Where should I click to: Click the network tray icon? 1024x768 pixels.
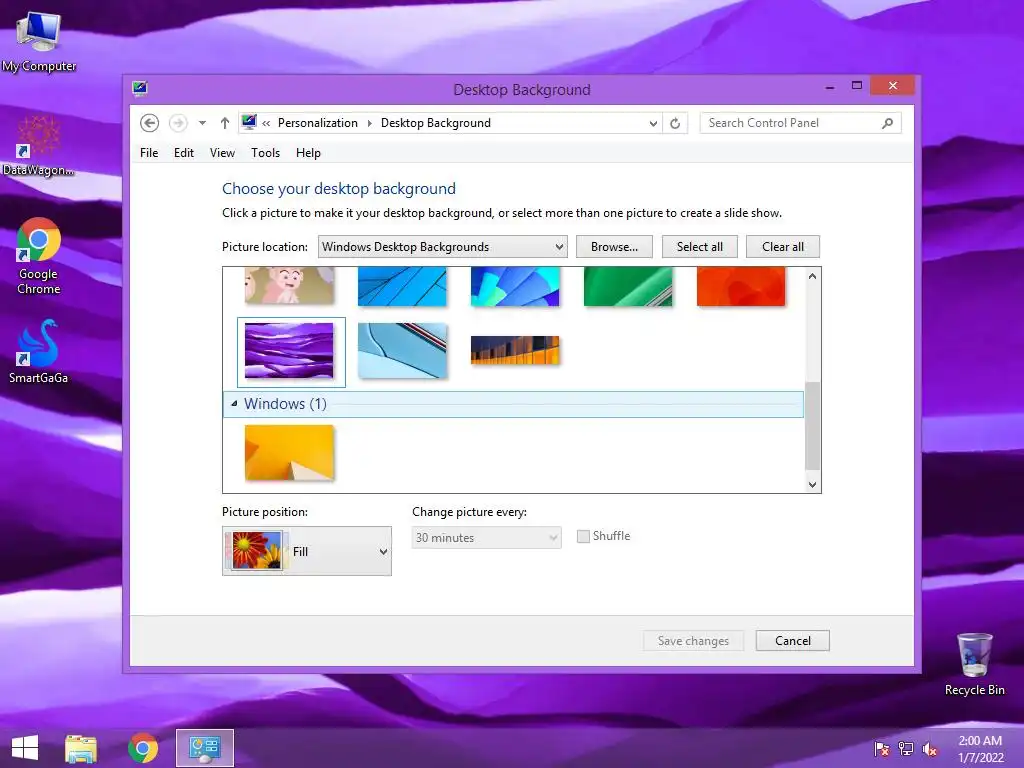coord(906,749)
